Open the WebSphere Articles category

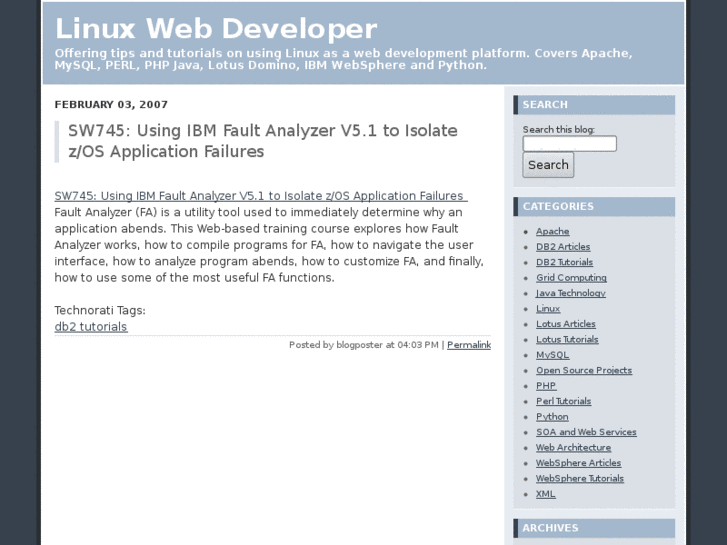(x=578, y=463)
